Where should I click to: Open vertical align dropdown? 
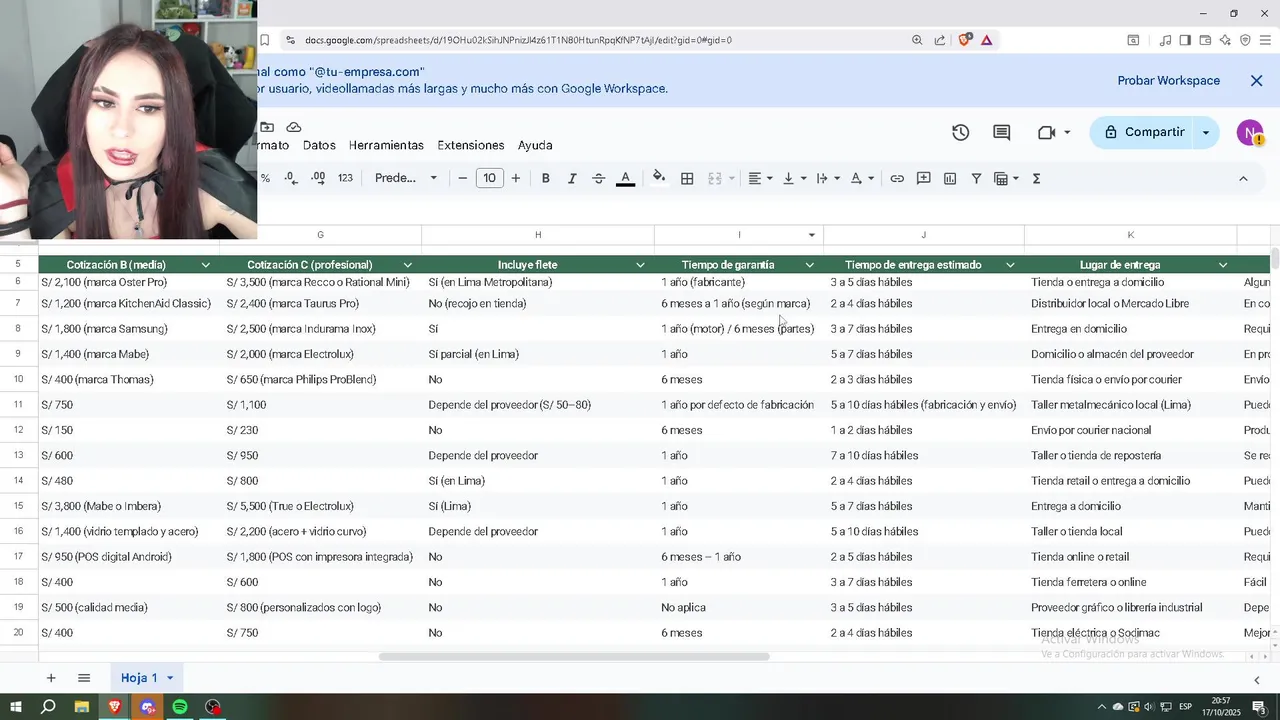(x=794, y=178)
